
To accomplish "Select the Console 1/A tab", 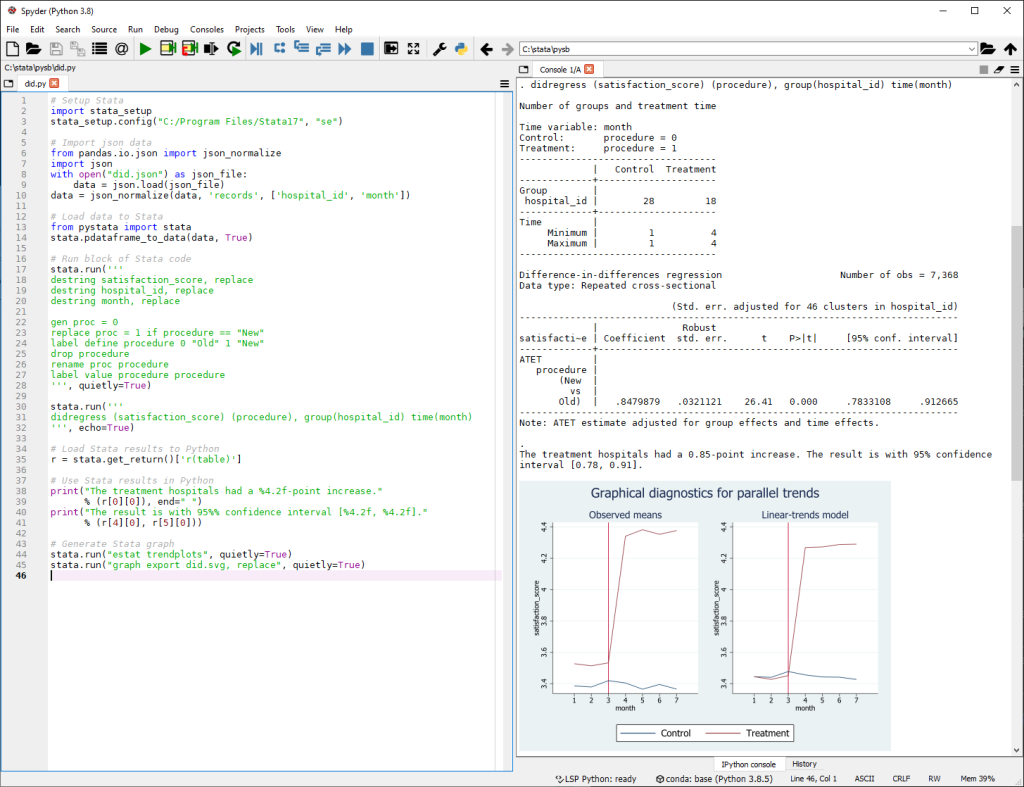I will click(x=560, y=69).
